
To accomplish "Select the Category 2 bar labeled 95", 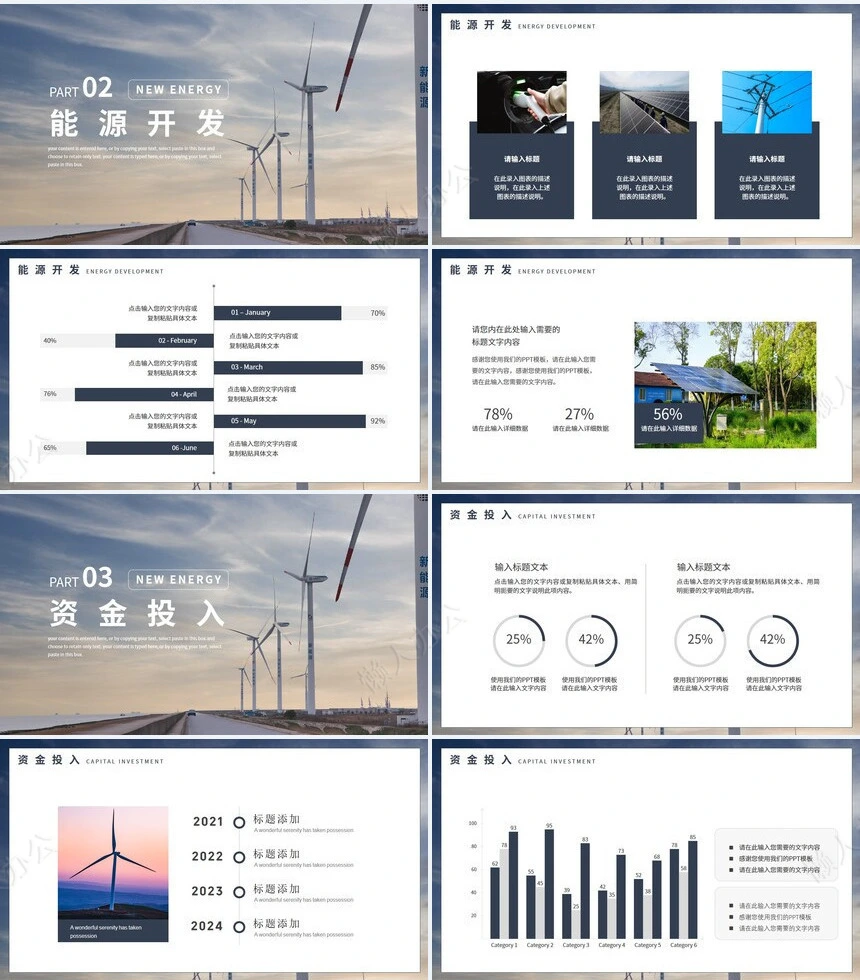I will 549,884.
